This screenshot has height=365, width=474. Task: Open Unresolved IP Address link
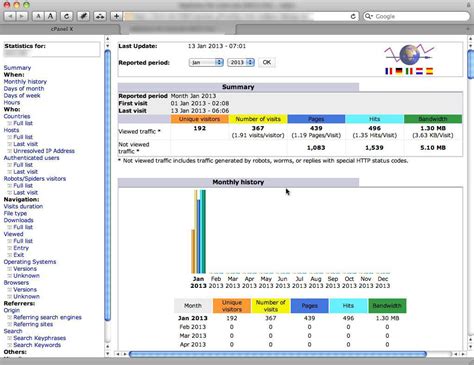[x=44, y=151]
